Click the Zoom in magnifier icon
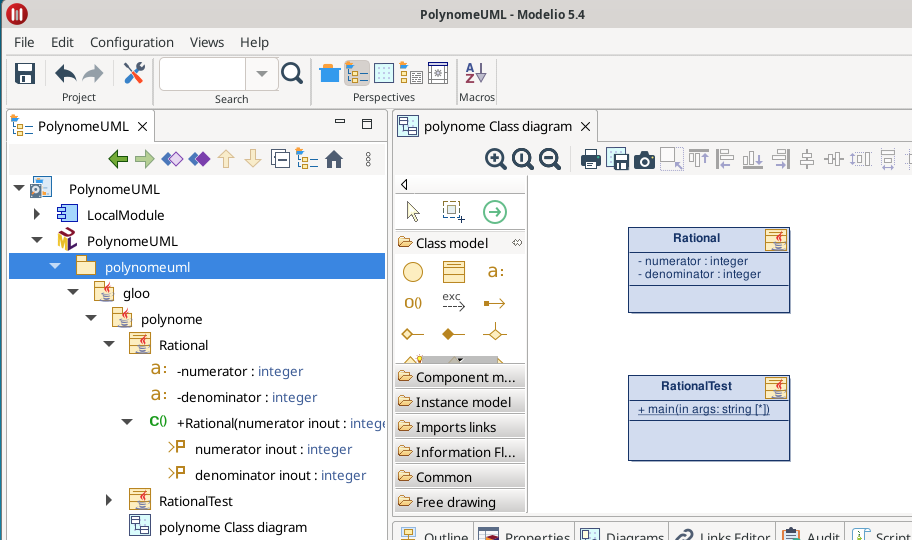Viewport: 912px width, 540px height. [x=495, y=158]
